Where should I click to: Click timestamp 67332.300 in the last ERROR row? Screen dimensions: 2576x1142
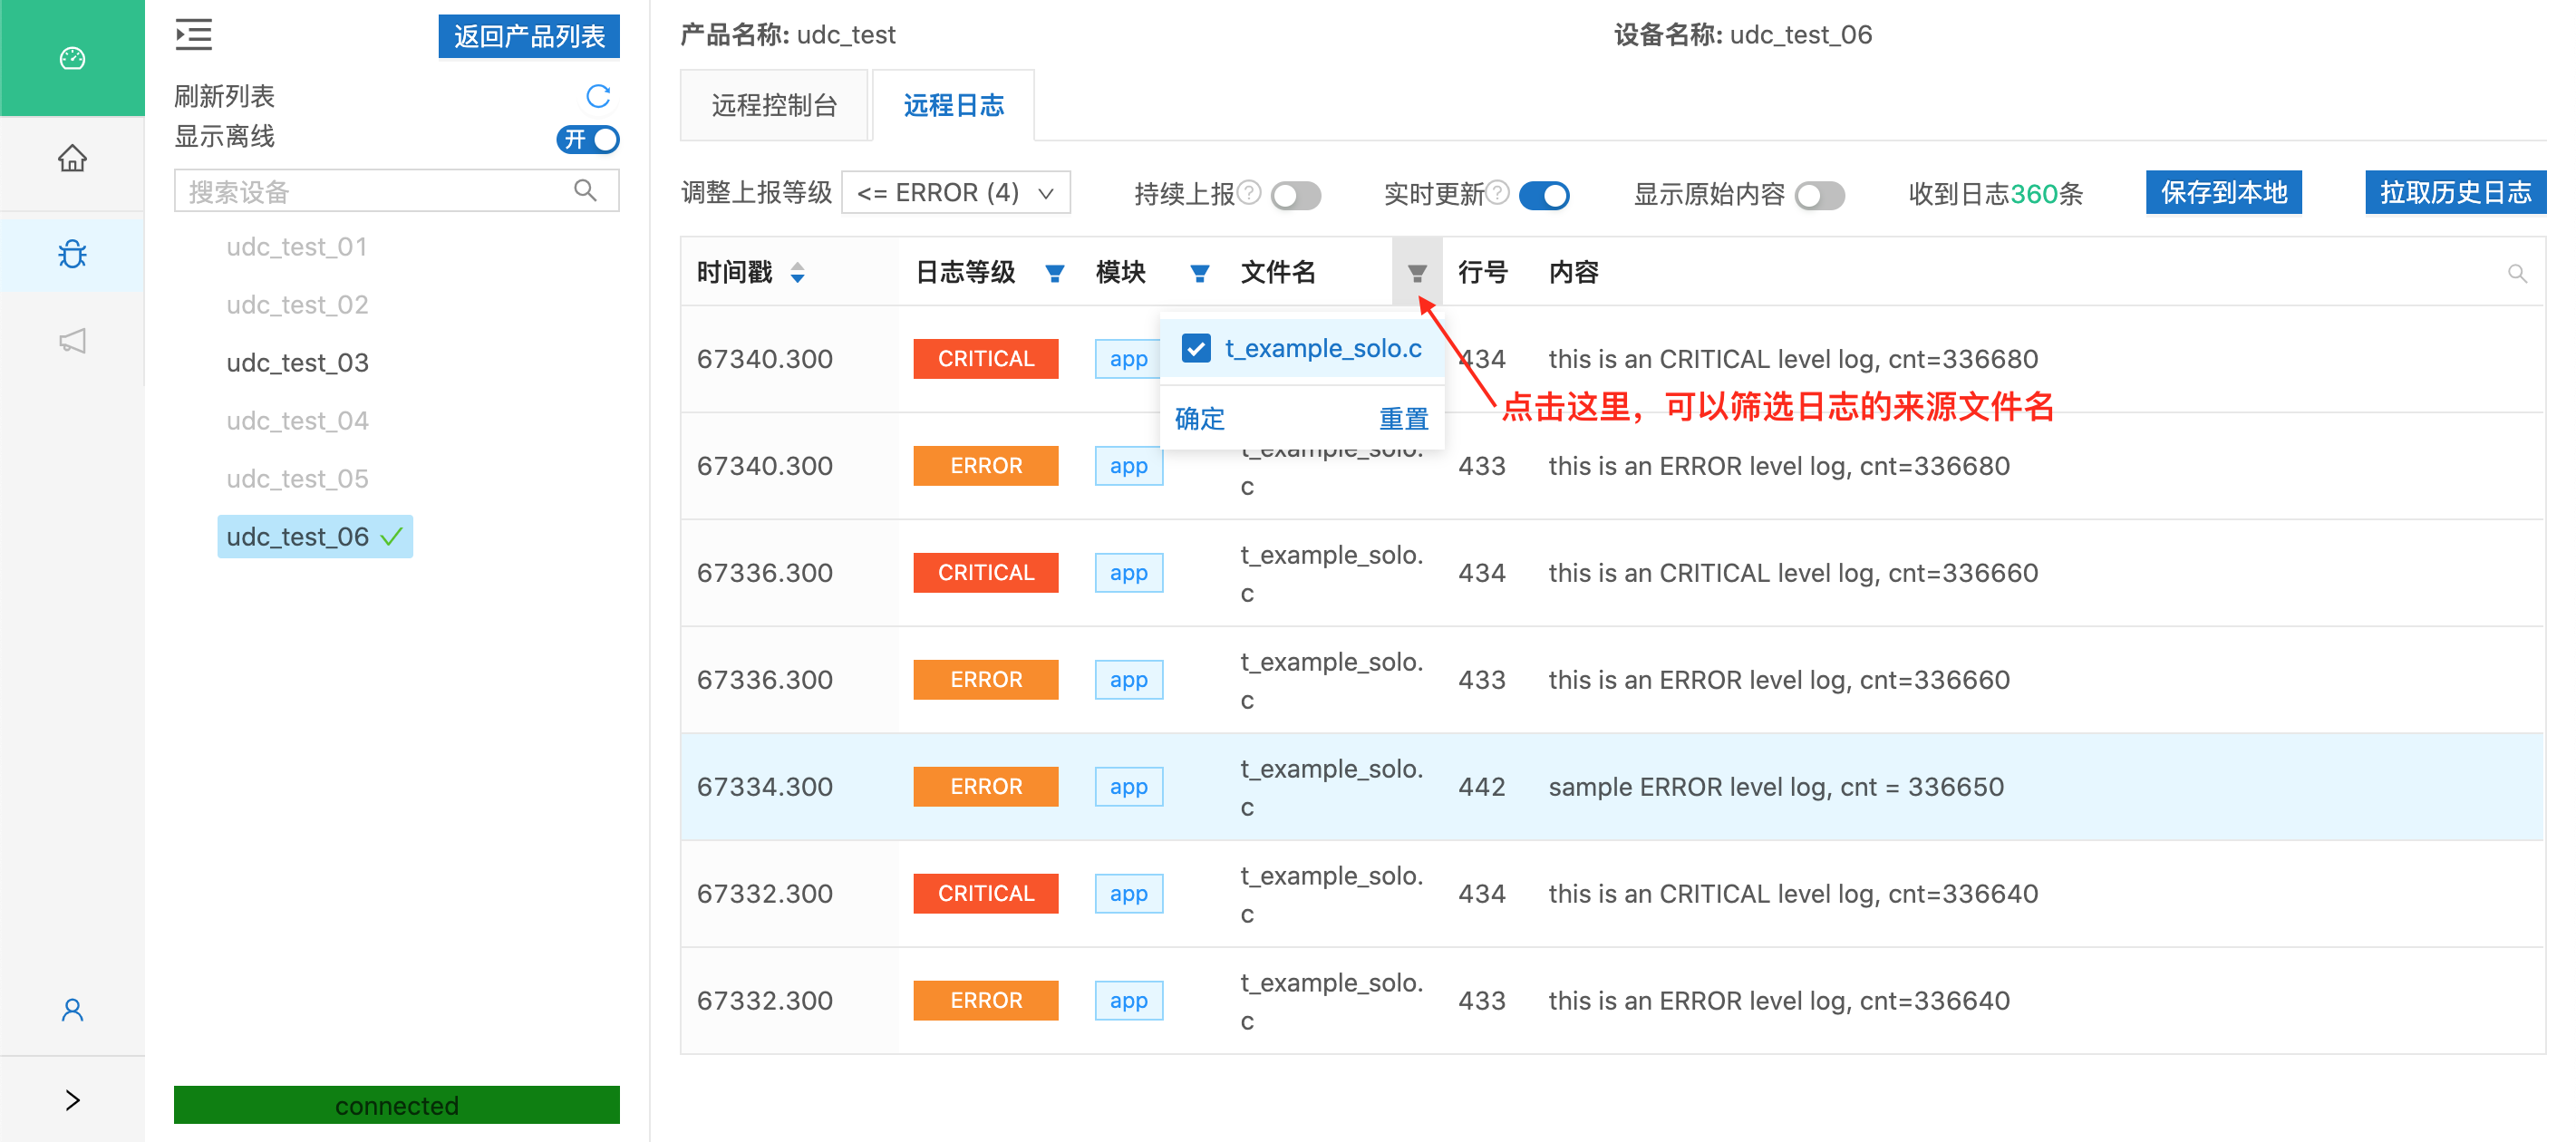point(765,1001)
